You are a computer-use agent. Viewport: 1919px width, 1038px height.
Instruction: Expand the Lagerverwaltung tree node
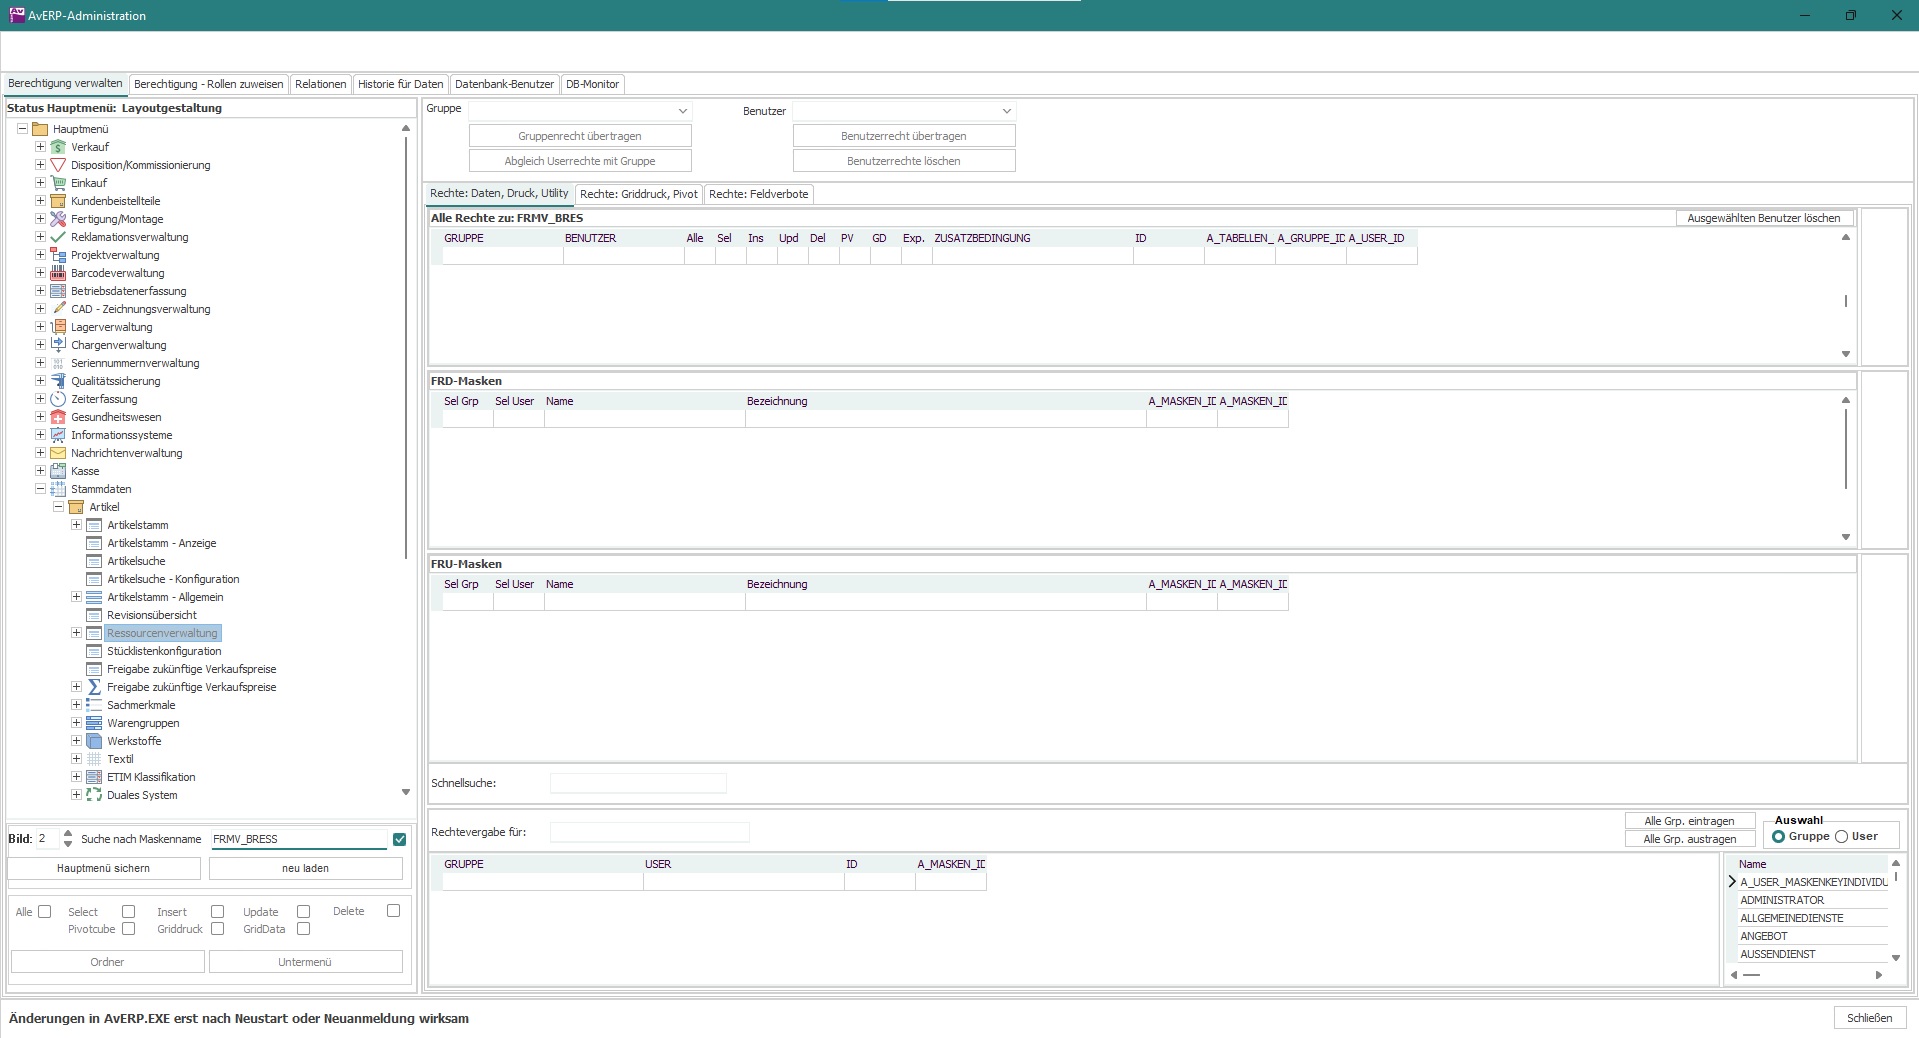click(40, 327)
